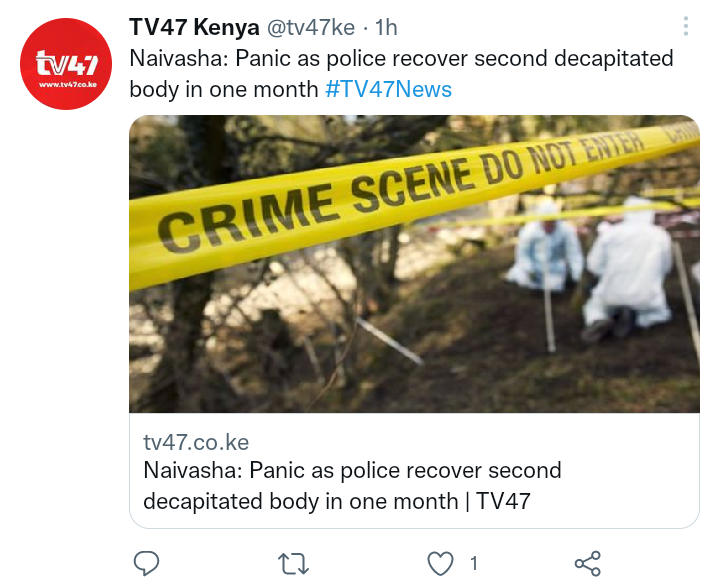Screen dimensions: 716x582
Task: Open the crime scene tape preview image
Action: click(x=414, y=264)
